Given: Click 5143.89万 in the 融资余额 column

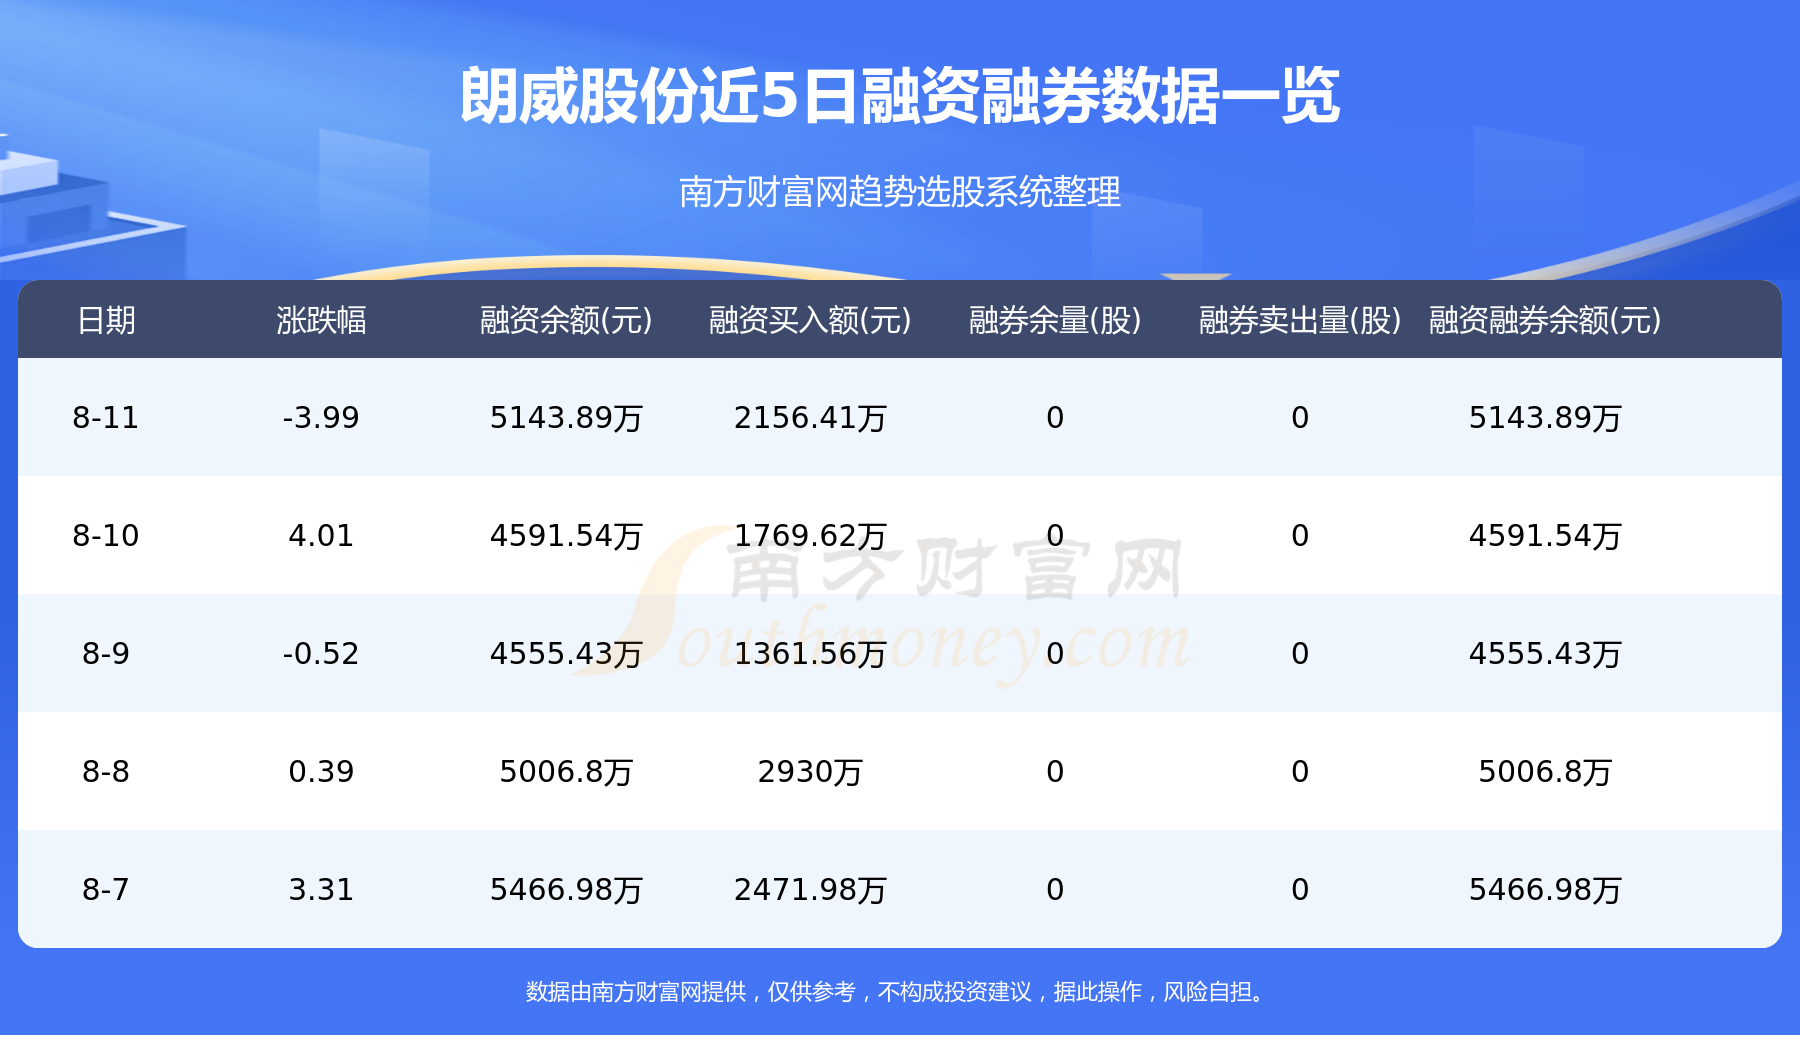Looking at the screenshot, I should 566,417.
